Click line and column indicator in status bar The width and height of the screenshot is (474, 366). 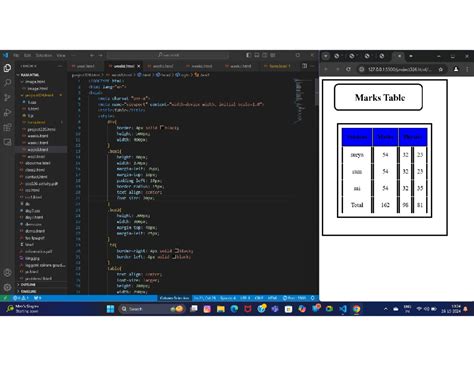pyautogui.click(x=205, y=298)
